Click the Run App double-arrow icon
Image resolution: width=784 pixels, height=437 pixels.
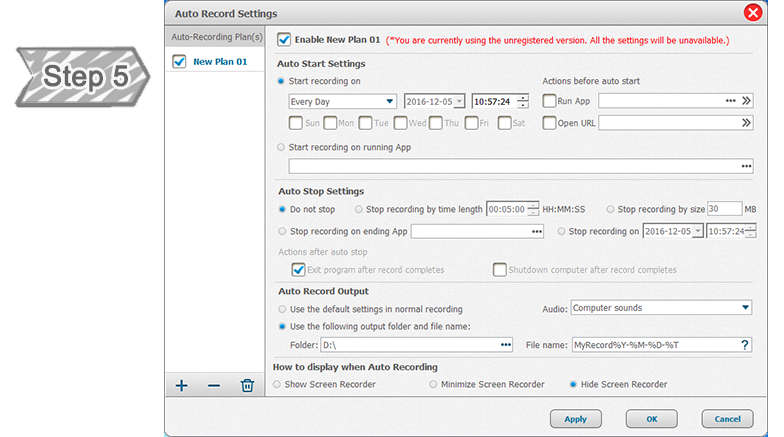point(746,101)
